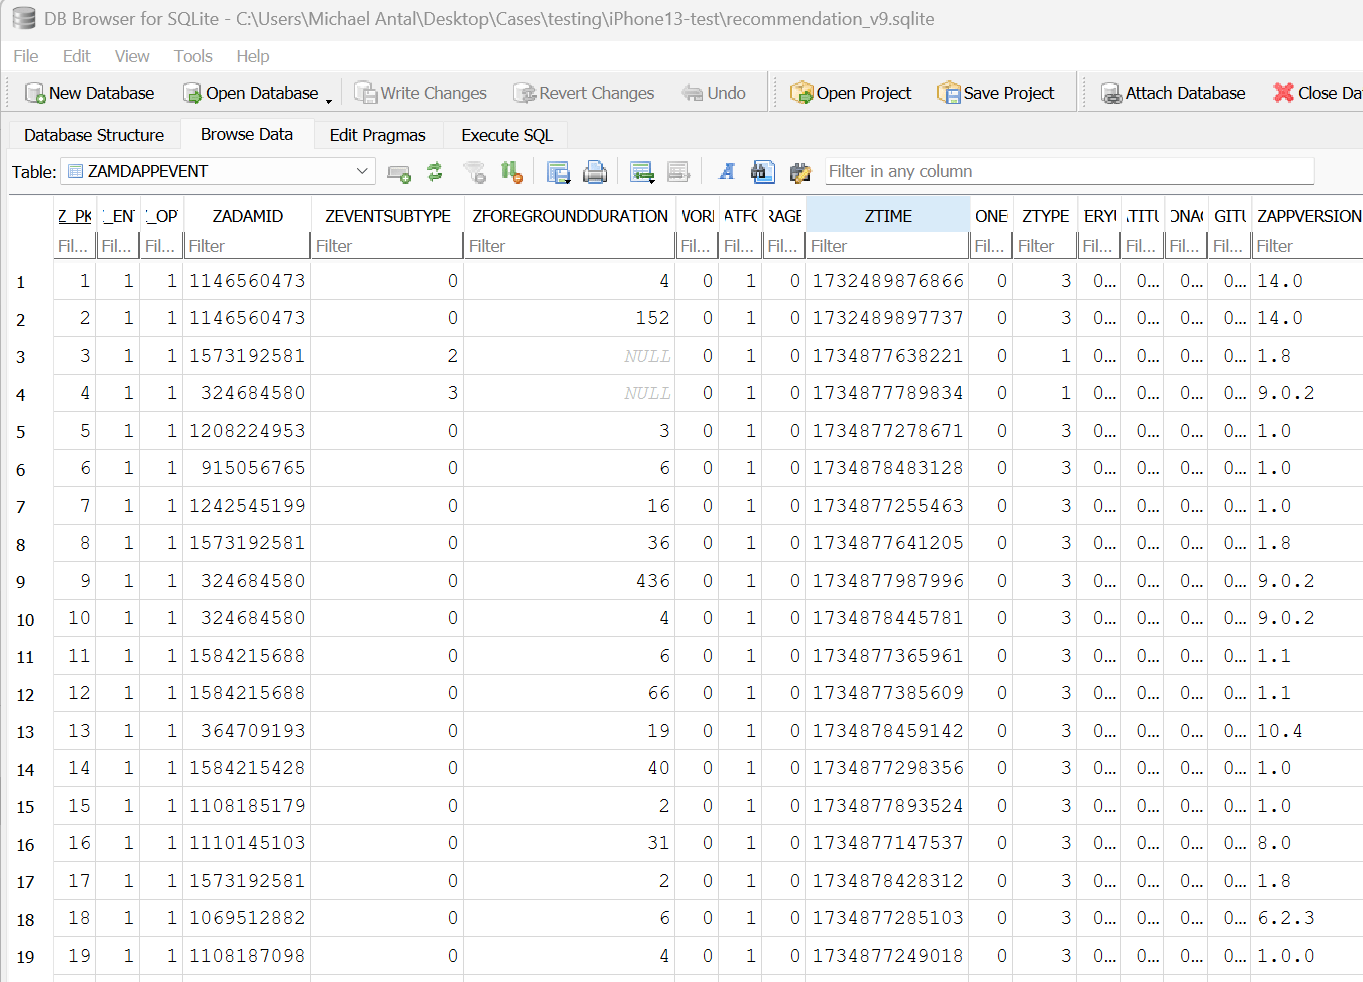The width and height of the screenshot is (1363, 982).
Task: Click Save Project button
Action: 996,93
